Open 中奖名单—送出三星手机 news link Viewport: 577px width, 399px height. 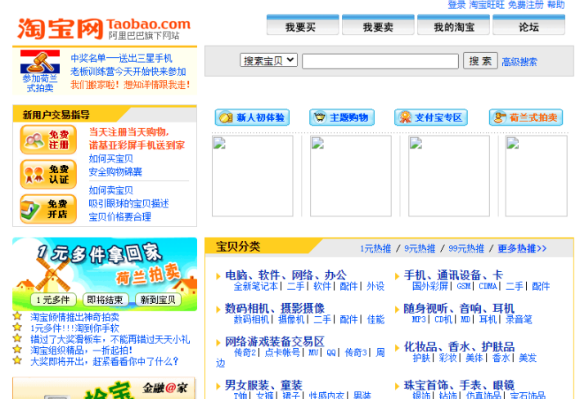pyautogui.click(x=121, y=58)
